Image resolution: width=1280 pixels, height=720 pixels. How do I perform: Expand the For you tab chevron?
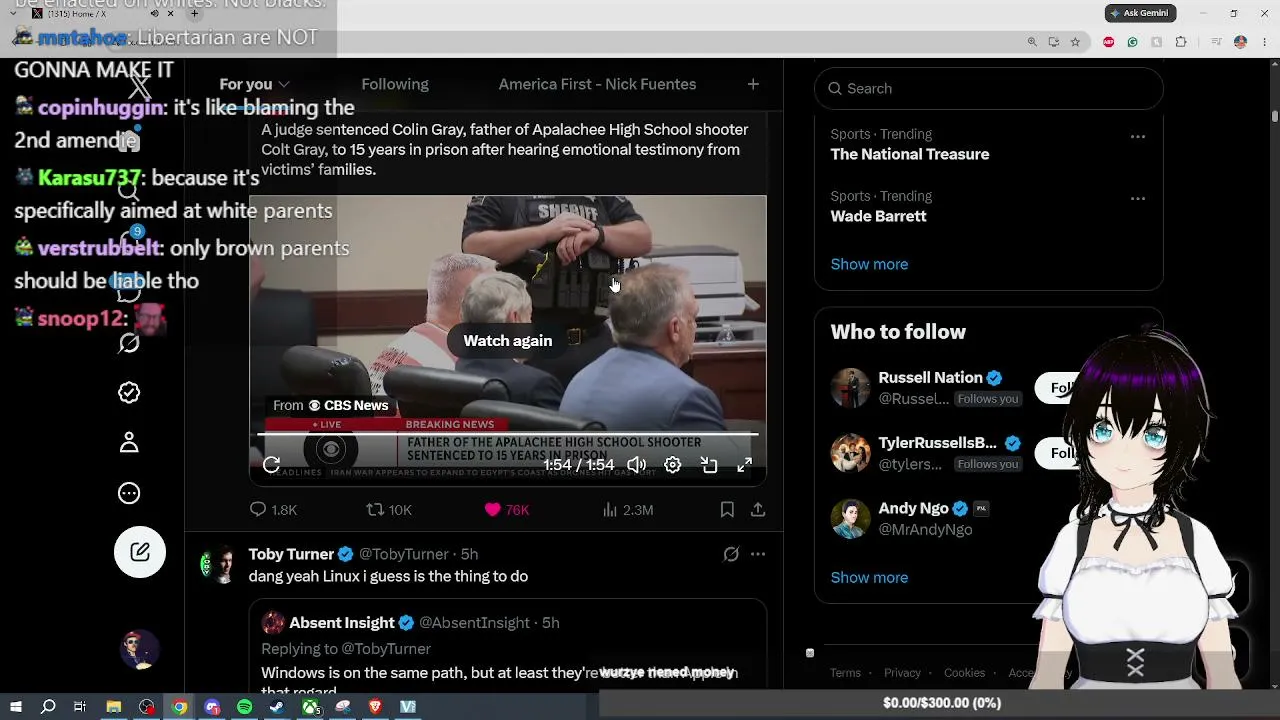pos(284,84)
